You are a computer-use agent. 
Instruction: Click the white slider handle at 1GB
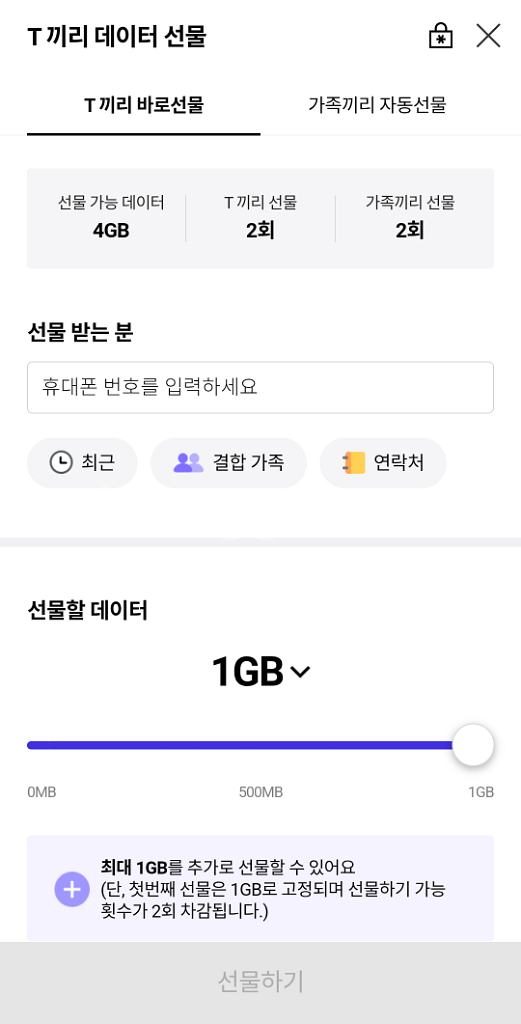(473, 744)
